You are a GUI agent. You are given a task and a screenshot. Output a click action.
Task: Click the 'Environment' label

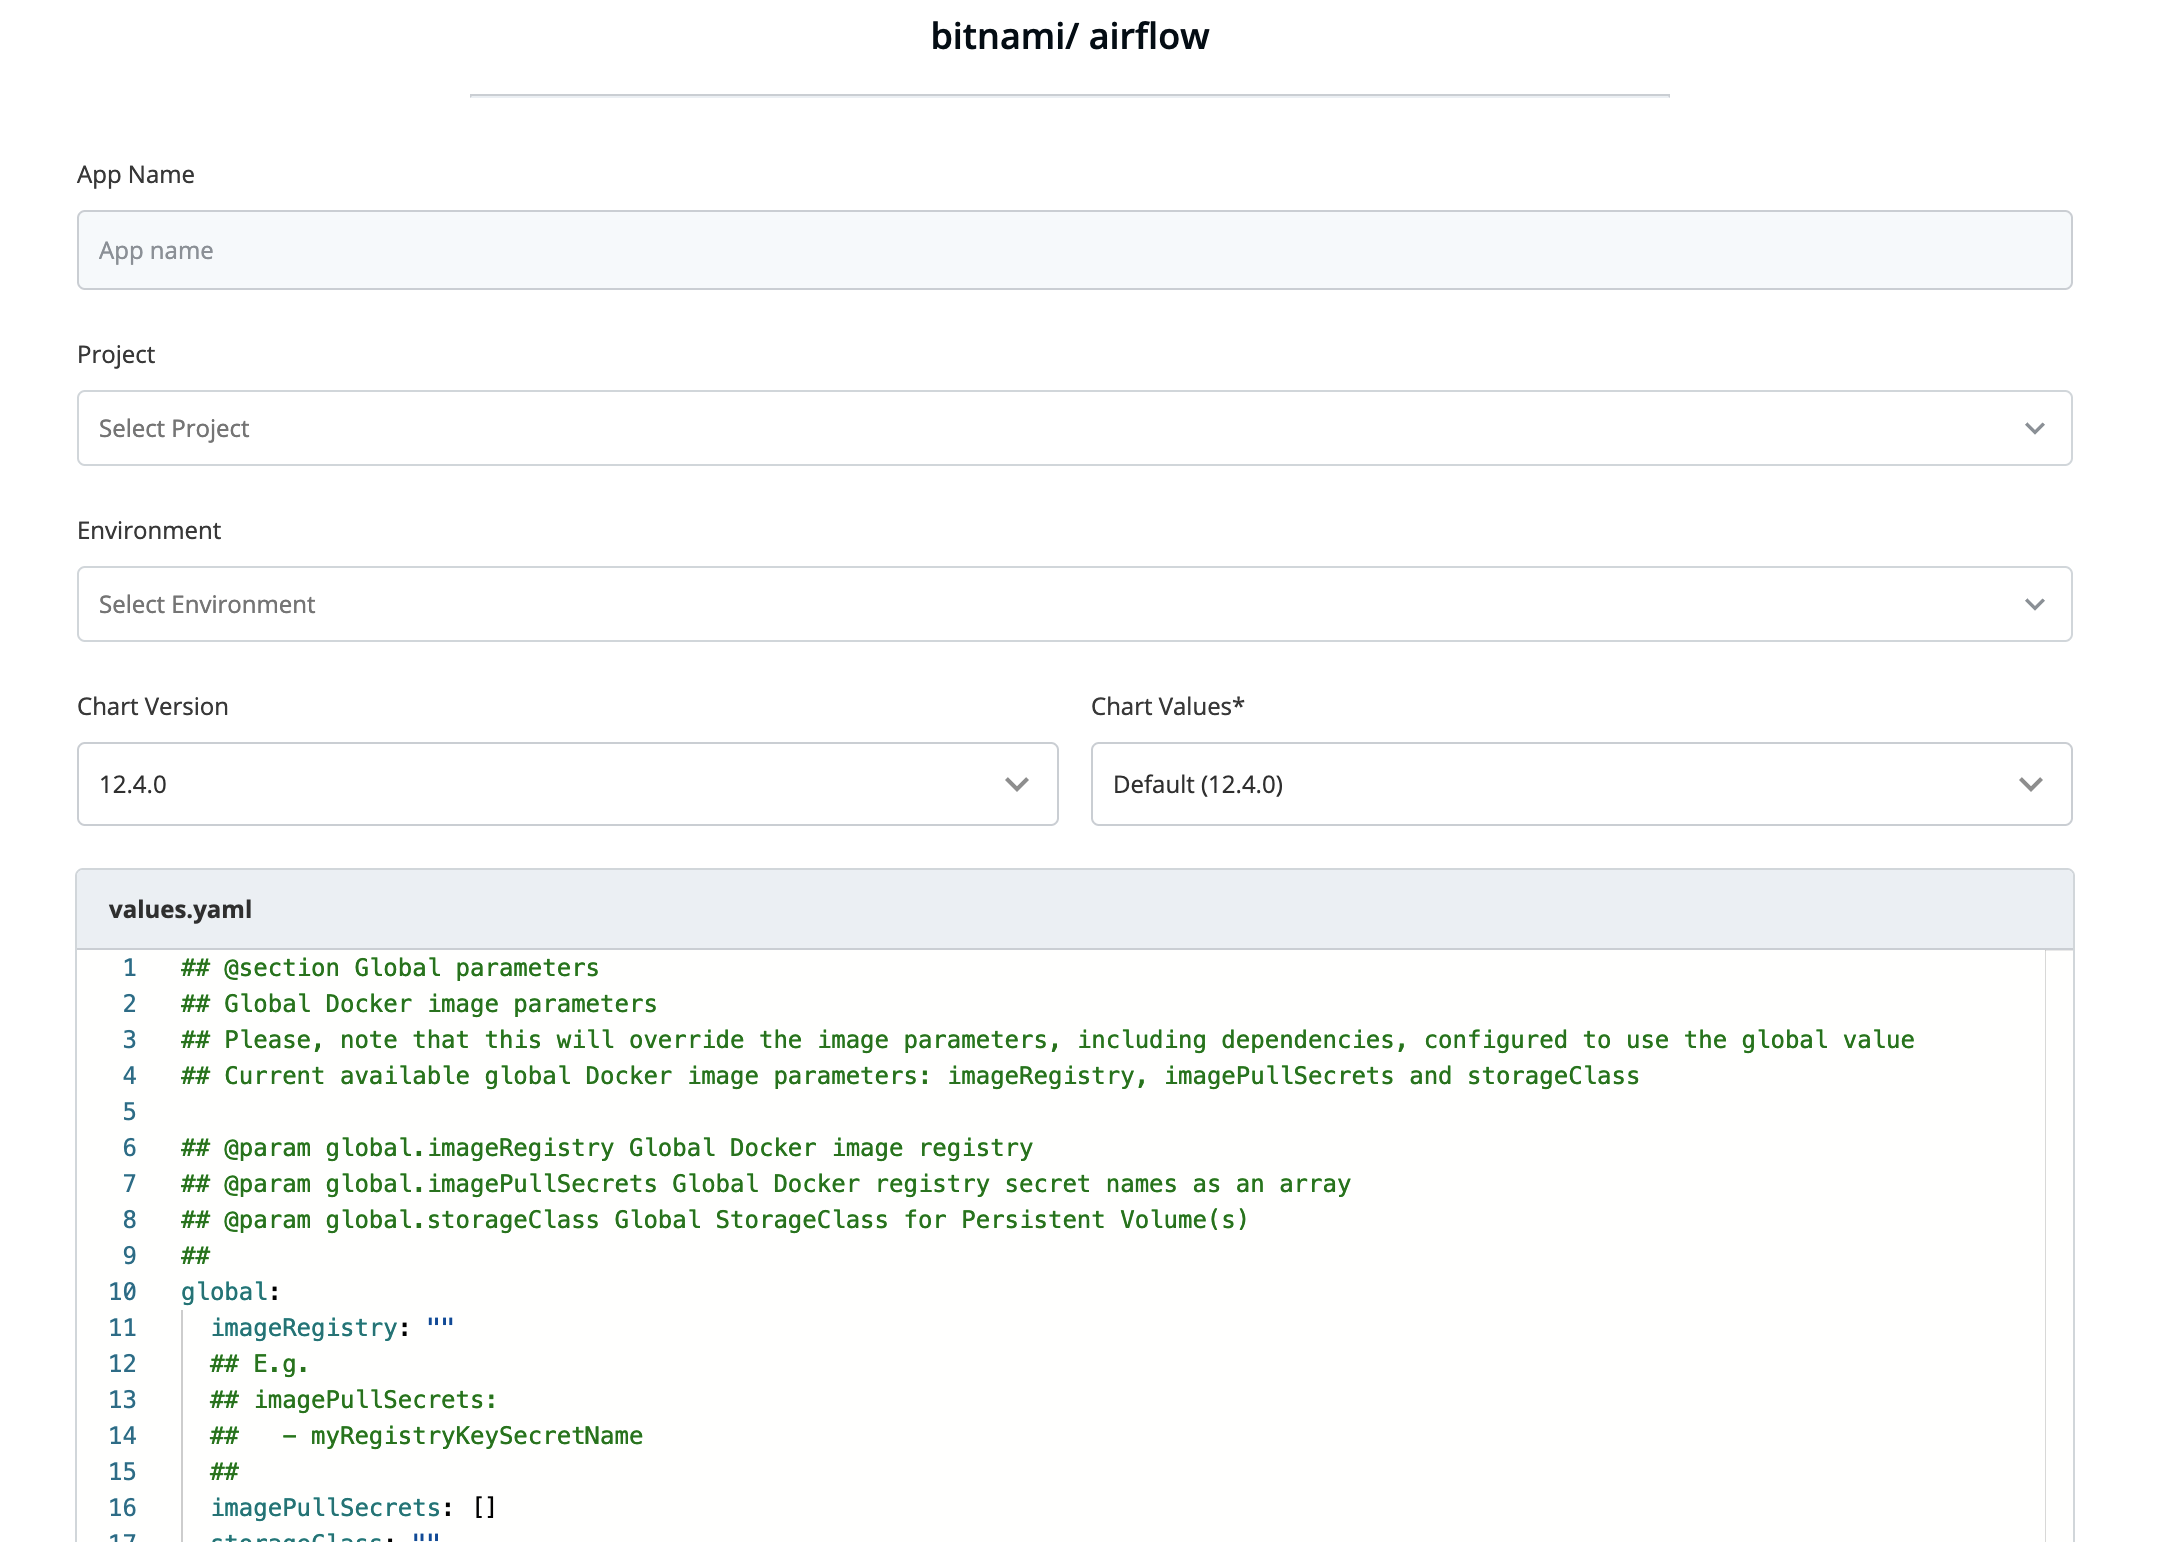click(148, 530)
